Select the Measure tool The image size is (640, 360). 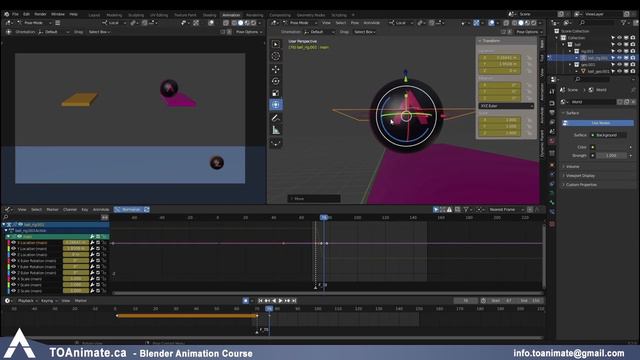276,130
